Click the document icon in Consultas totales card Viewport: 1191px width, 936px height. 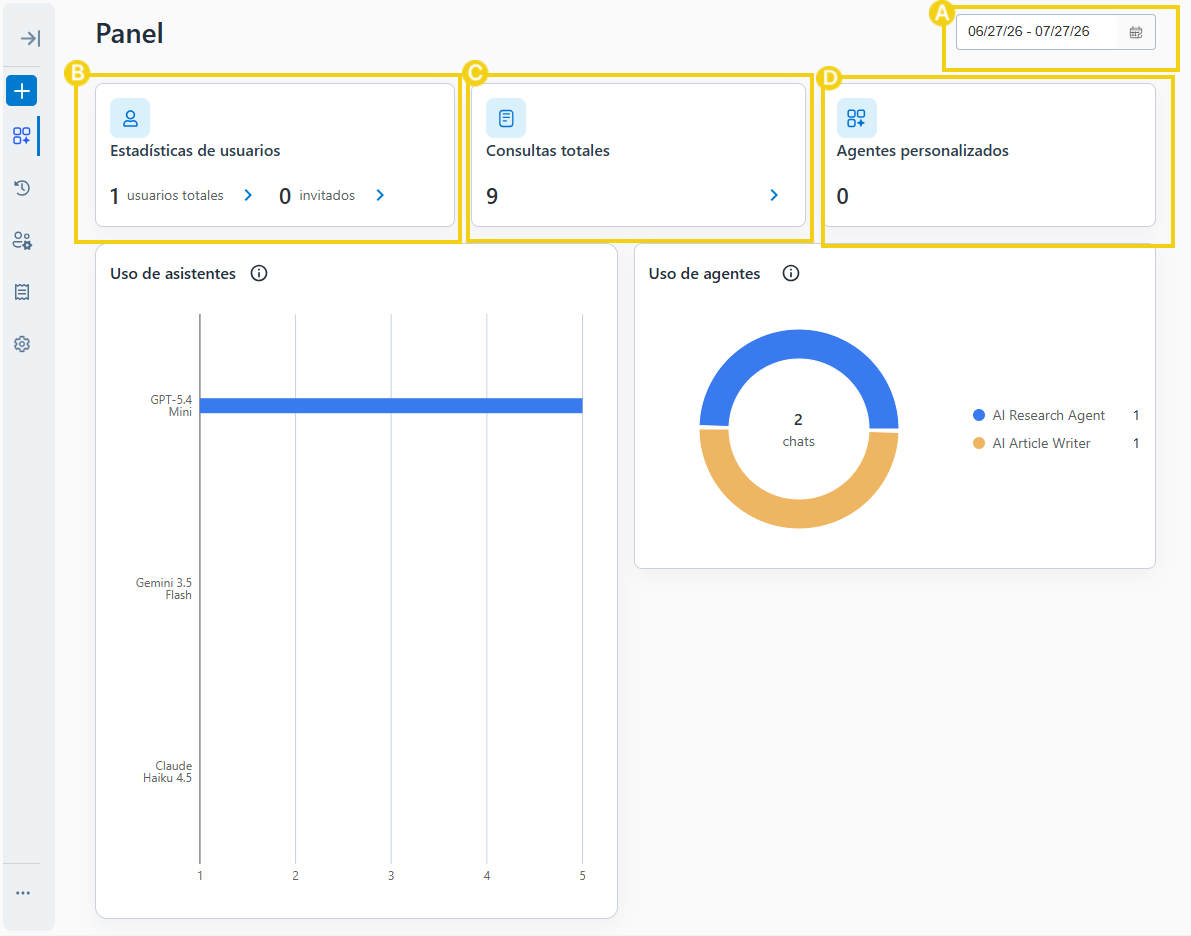506,118
